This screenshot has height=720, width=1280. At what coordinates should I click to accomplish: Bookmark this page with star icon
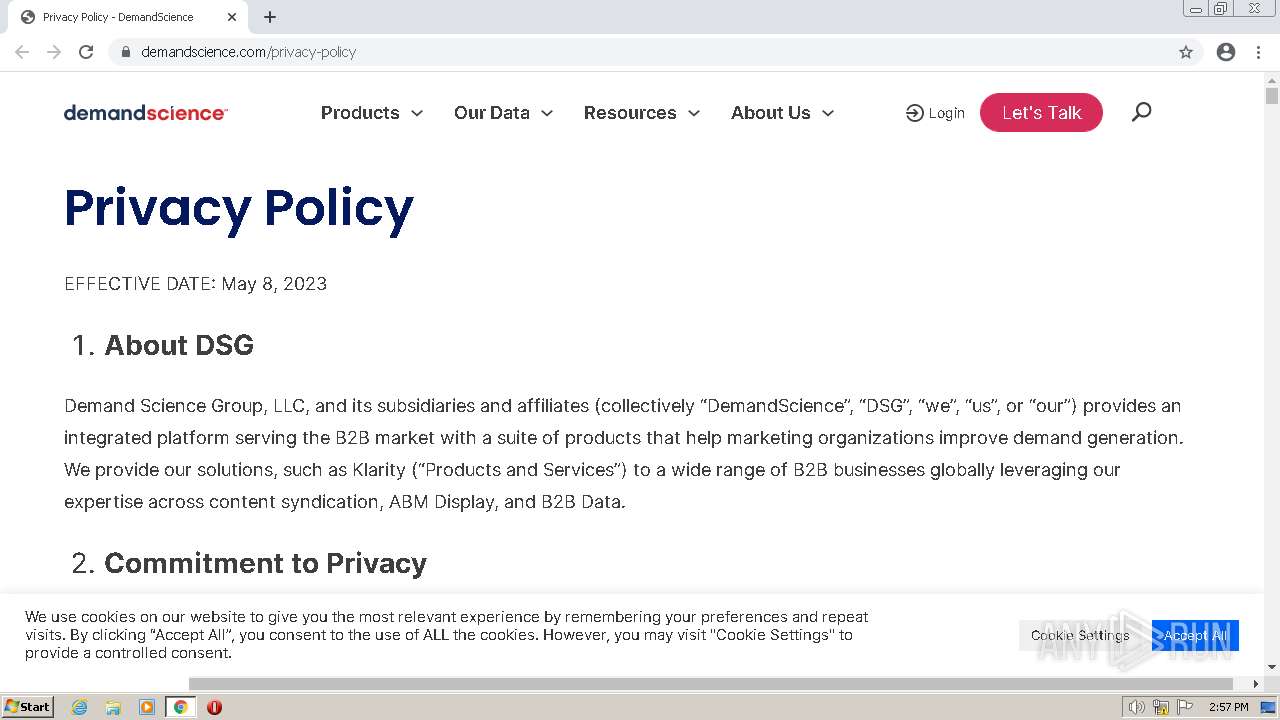[x=1186, y=52]
